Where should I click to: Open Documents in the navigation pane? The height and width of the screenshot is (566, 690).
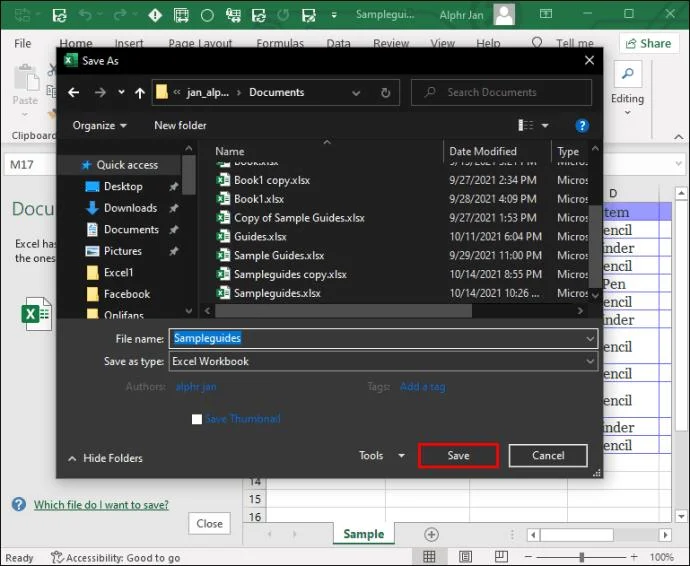131,229
